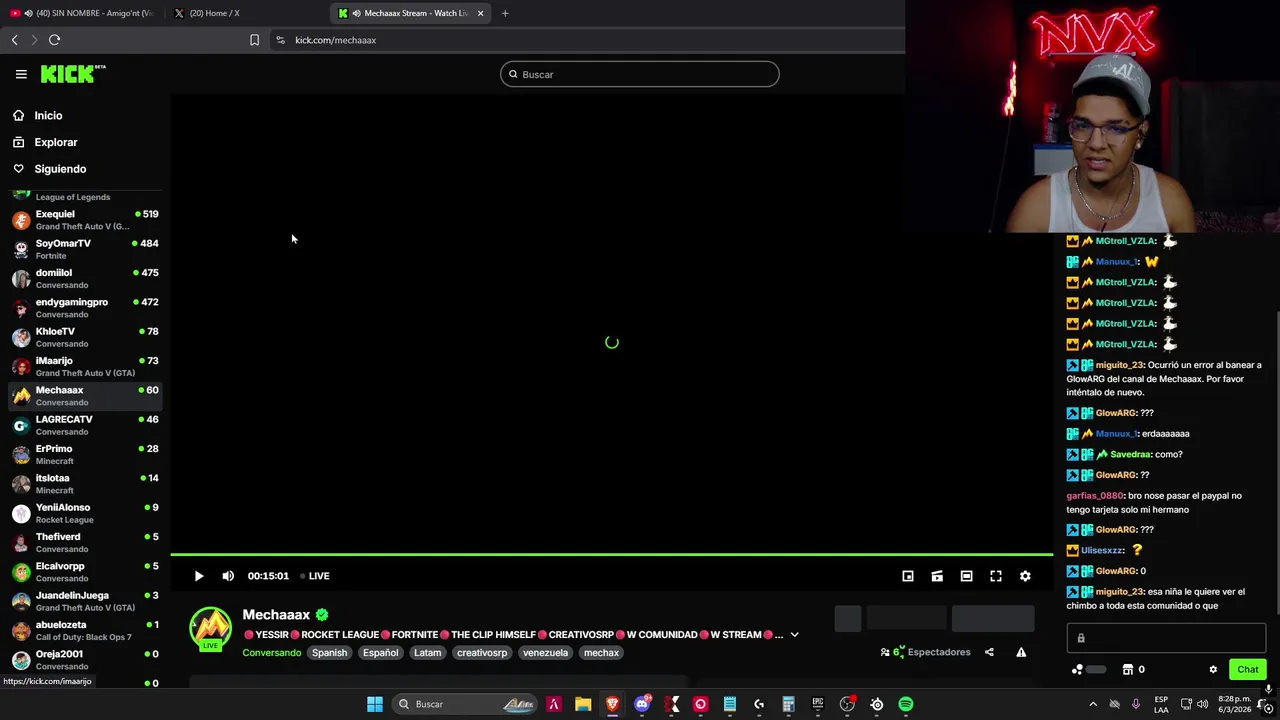Focus the Buscar search field

pyautogui.click(x=640, y=74)
